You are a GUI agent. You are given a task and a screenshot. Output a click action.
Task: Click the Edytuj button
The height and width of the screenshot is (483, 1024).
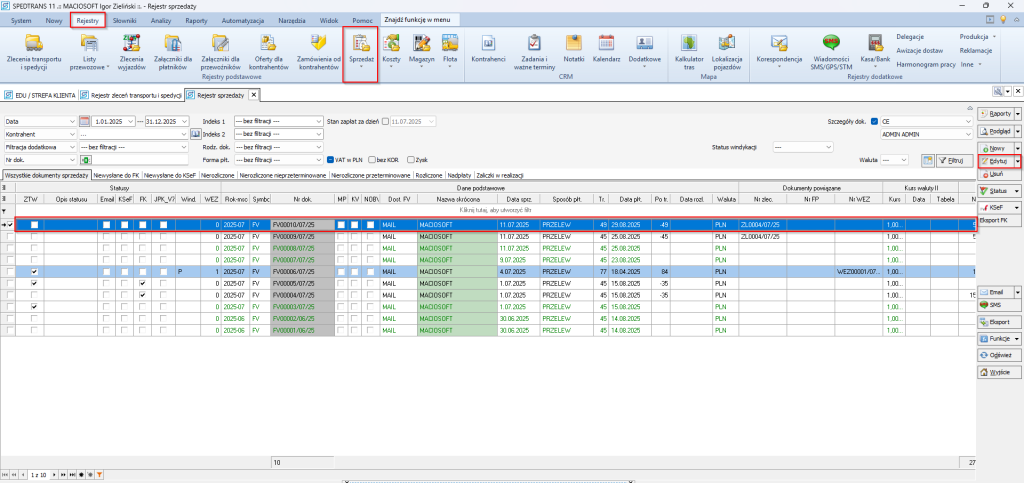(x=994, y=160)
